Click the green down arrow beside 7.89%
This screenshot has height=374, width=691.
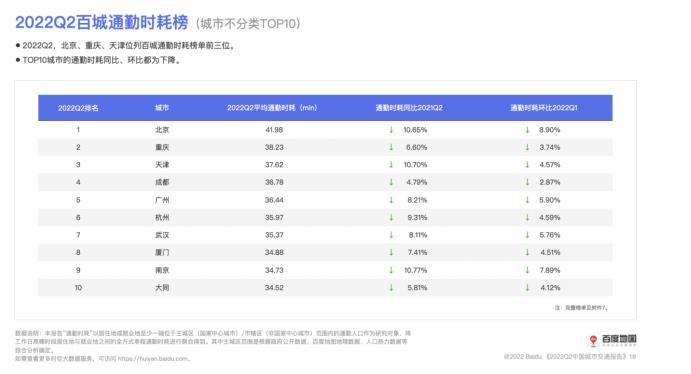[x=527, y=270]
